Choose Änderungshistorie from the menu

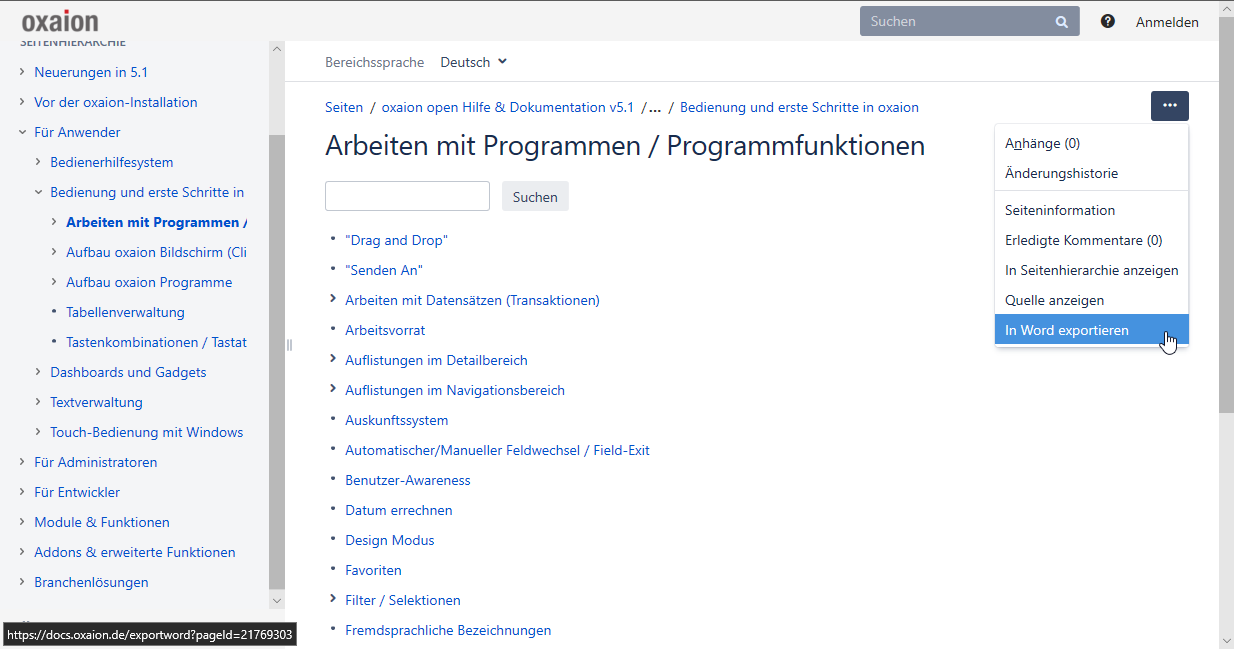pos(1061,173)
